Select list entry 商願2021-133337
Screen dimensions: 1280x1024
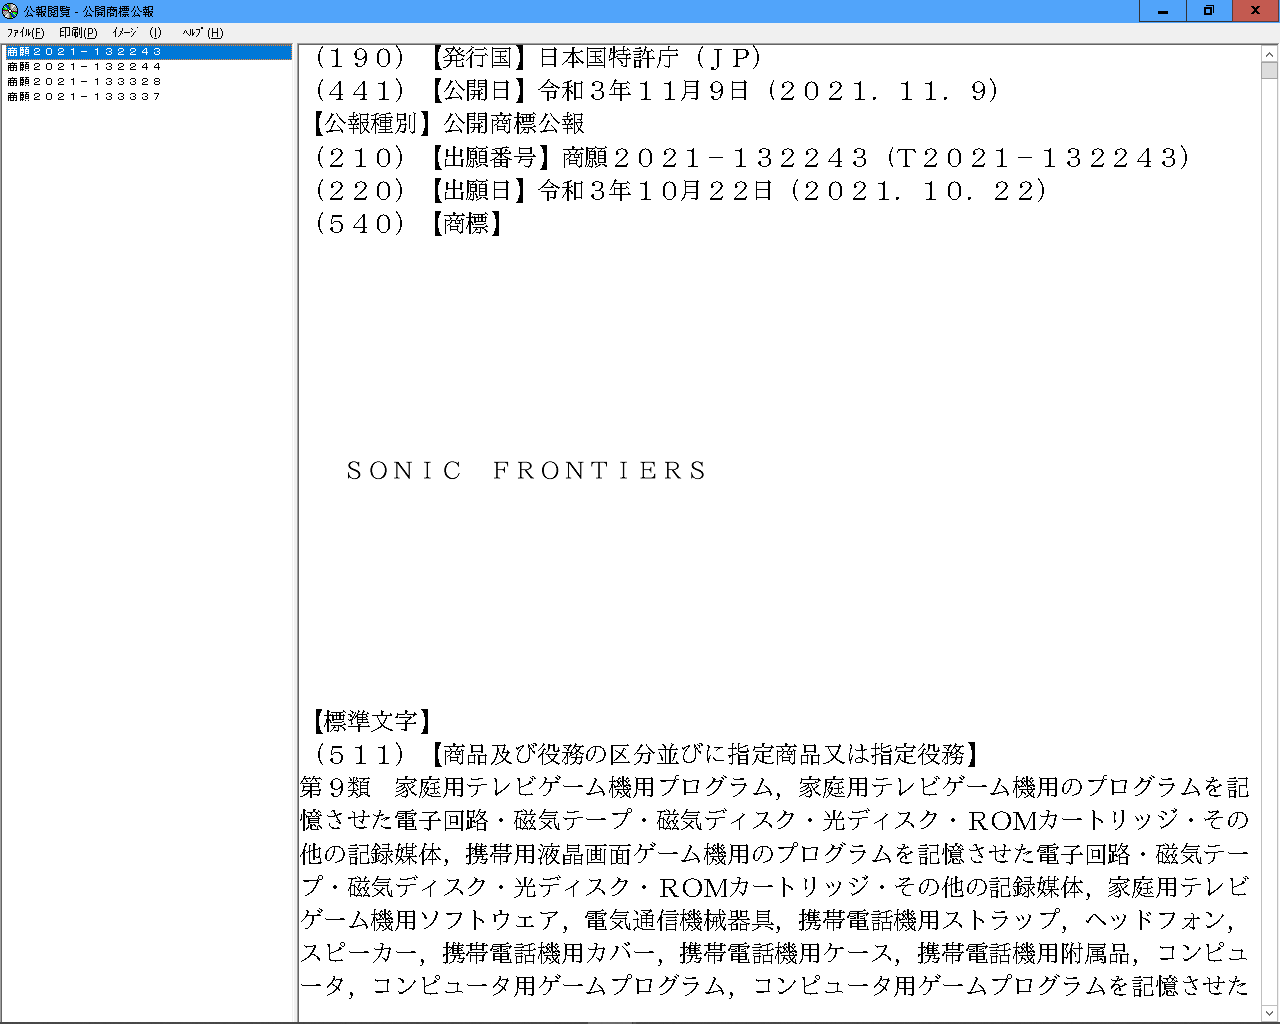coord(84,97)
